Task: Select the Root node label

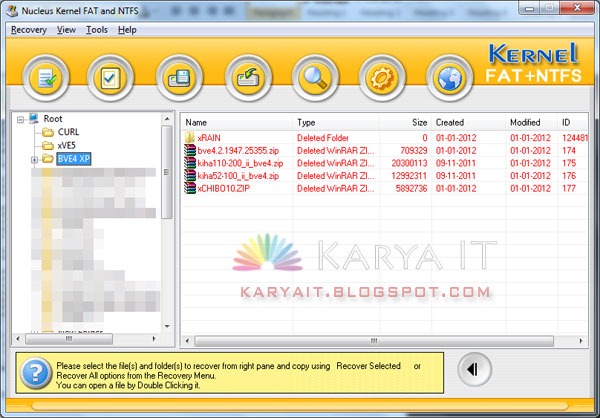Action: click(53, 119)
